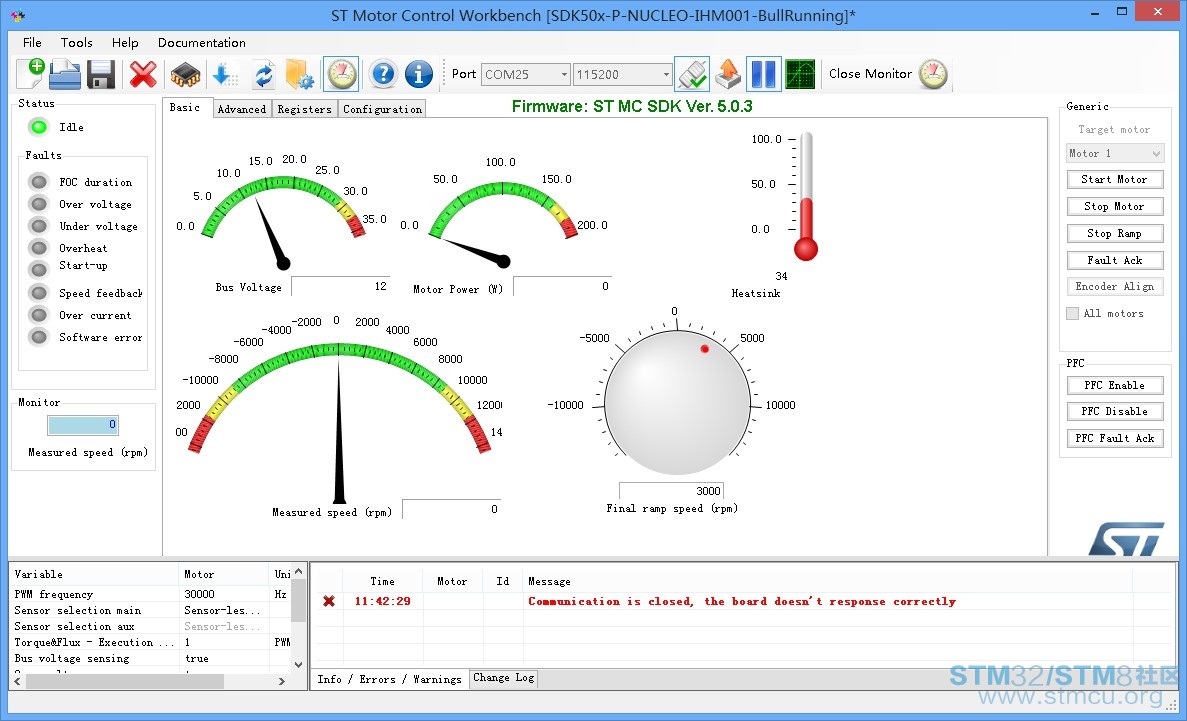The image size is (1187, 721).
Task: Click the blue pause bars icon
Action: click(x=763, y=74)
